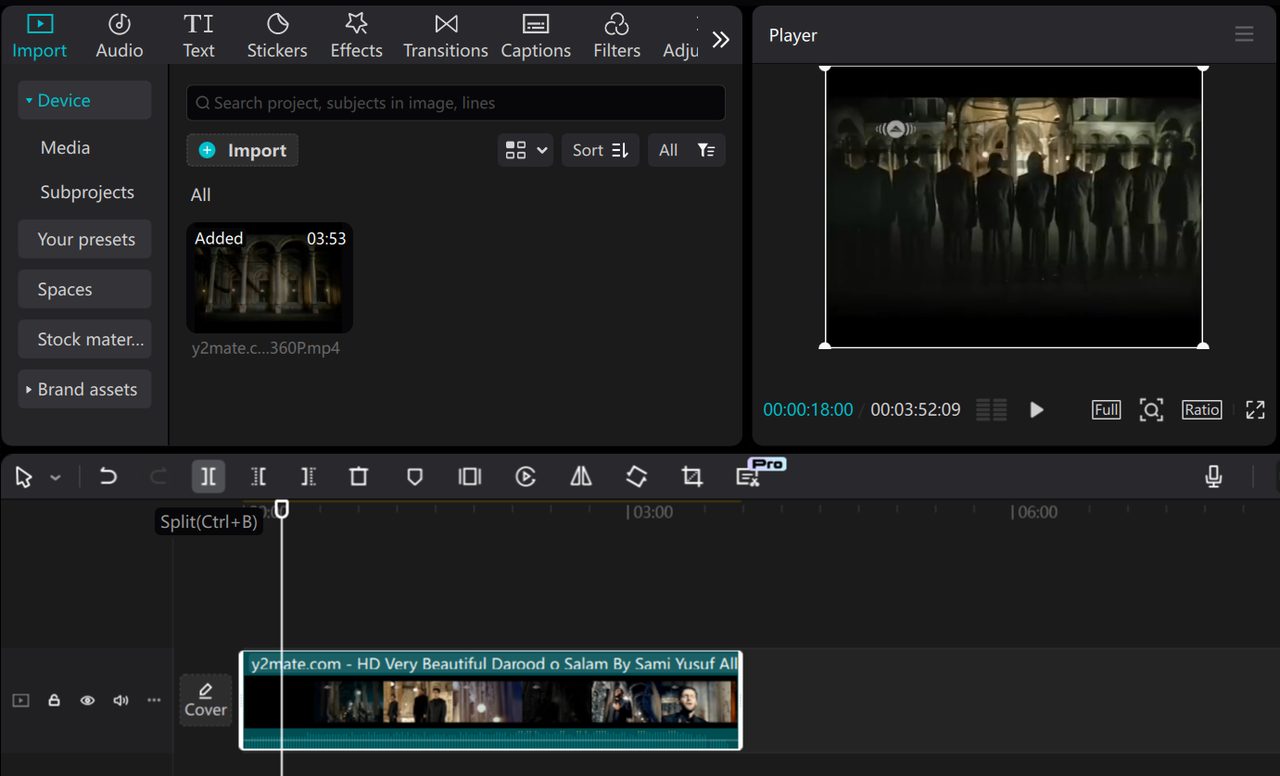
Task: Click the Full button in the Player
Action: point(1106,410)
